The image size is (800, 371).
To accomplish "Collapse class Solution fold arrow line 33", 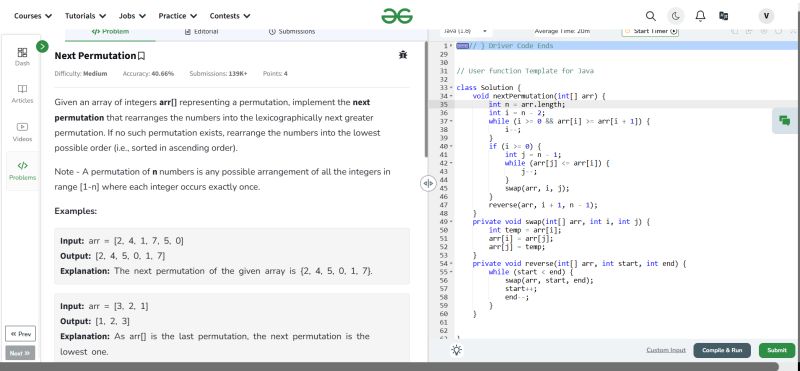I will click(451, 87).
